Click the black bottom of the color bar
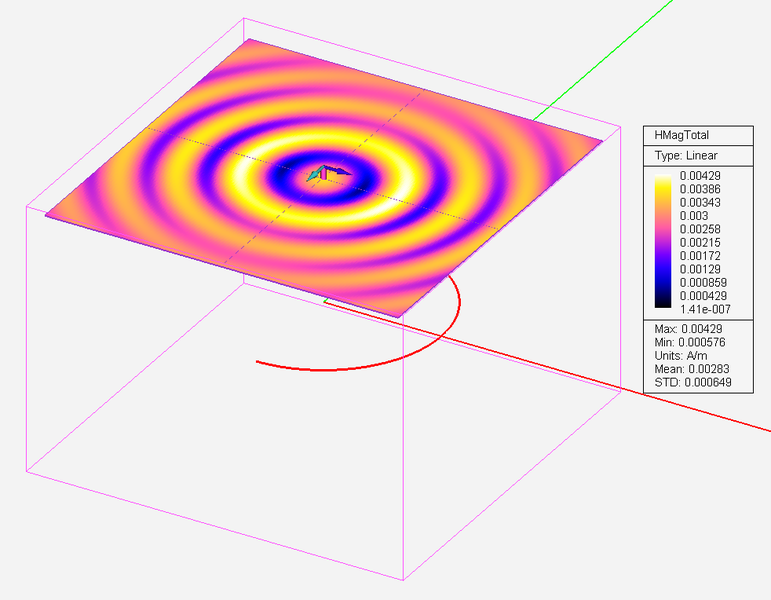The image size is (771, 600). tap(661, 306)
